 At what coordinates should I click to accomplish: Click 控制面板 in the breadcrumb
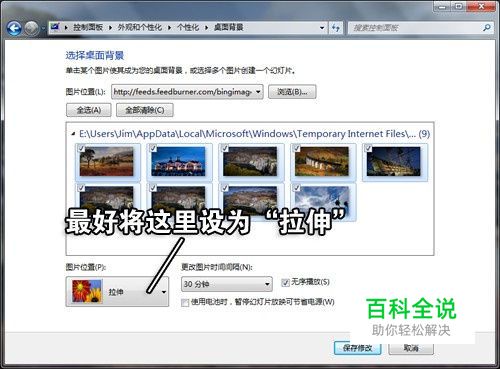click(x=88, y=27)
